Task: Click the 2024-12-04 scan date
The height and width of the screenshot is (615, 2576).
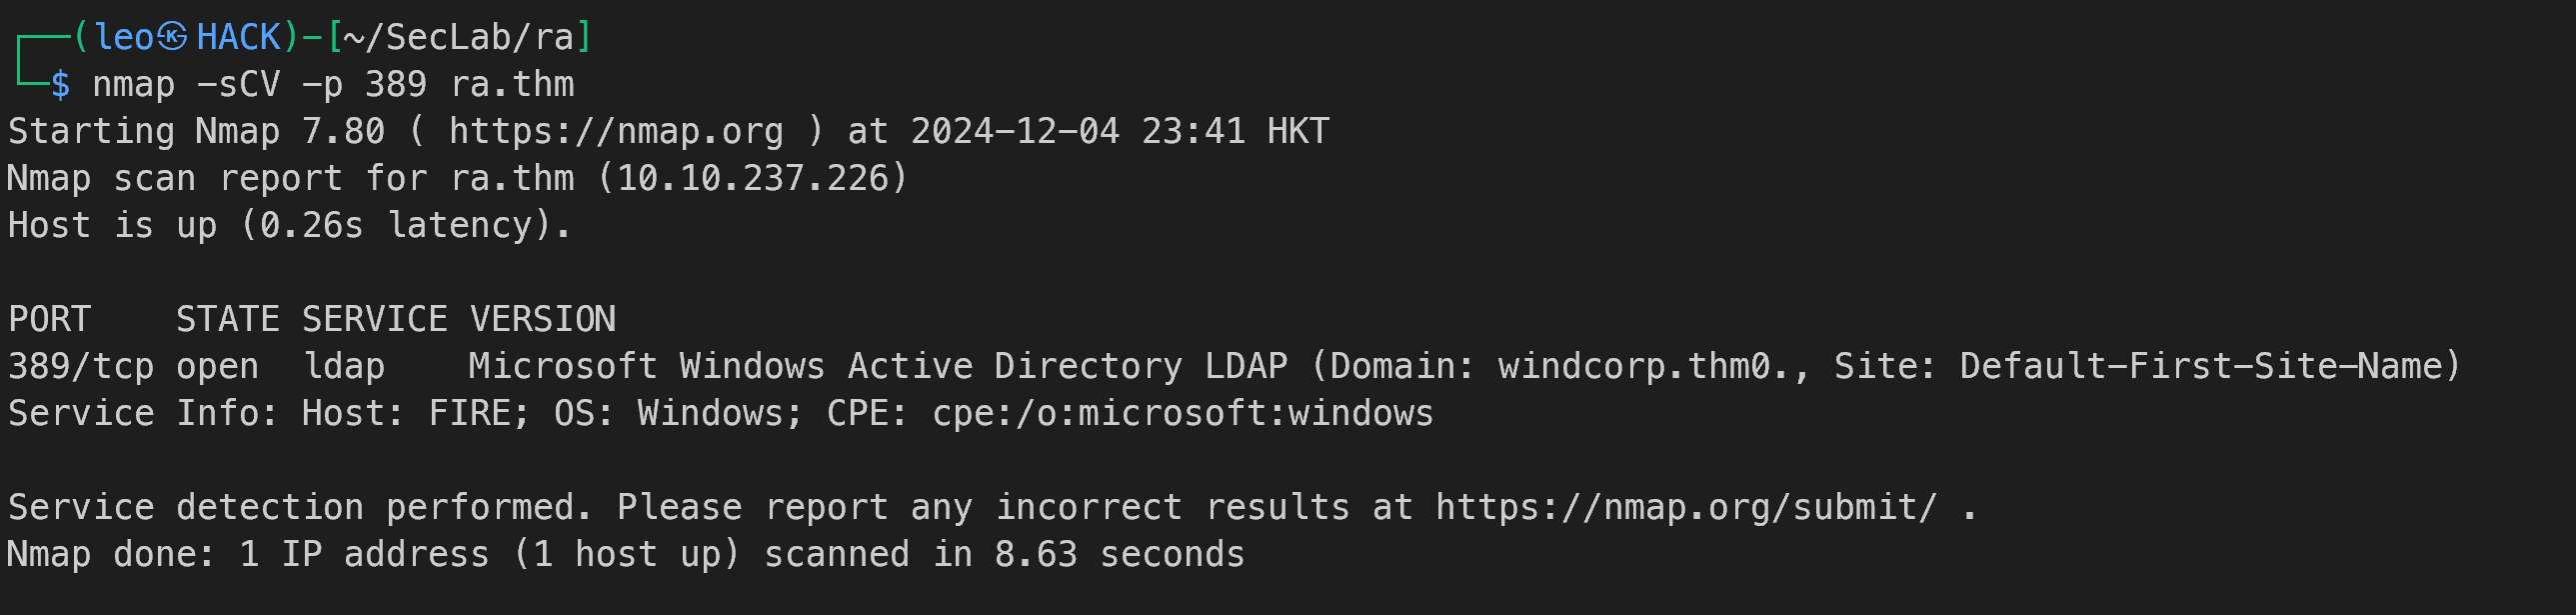Action: coord(1015,131)
